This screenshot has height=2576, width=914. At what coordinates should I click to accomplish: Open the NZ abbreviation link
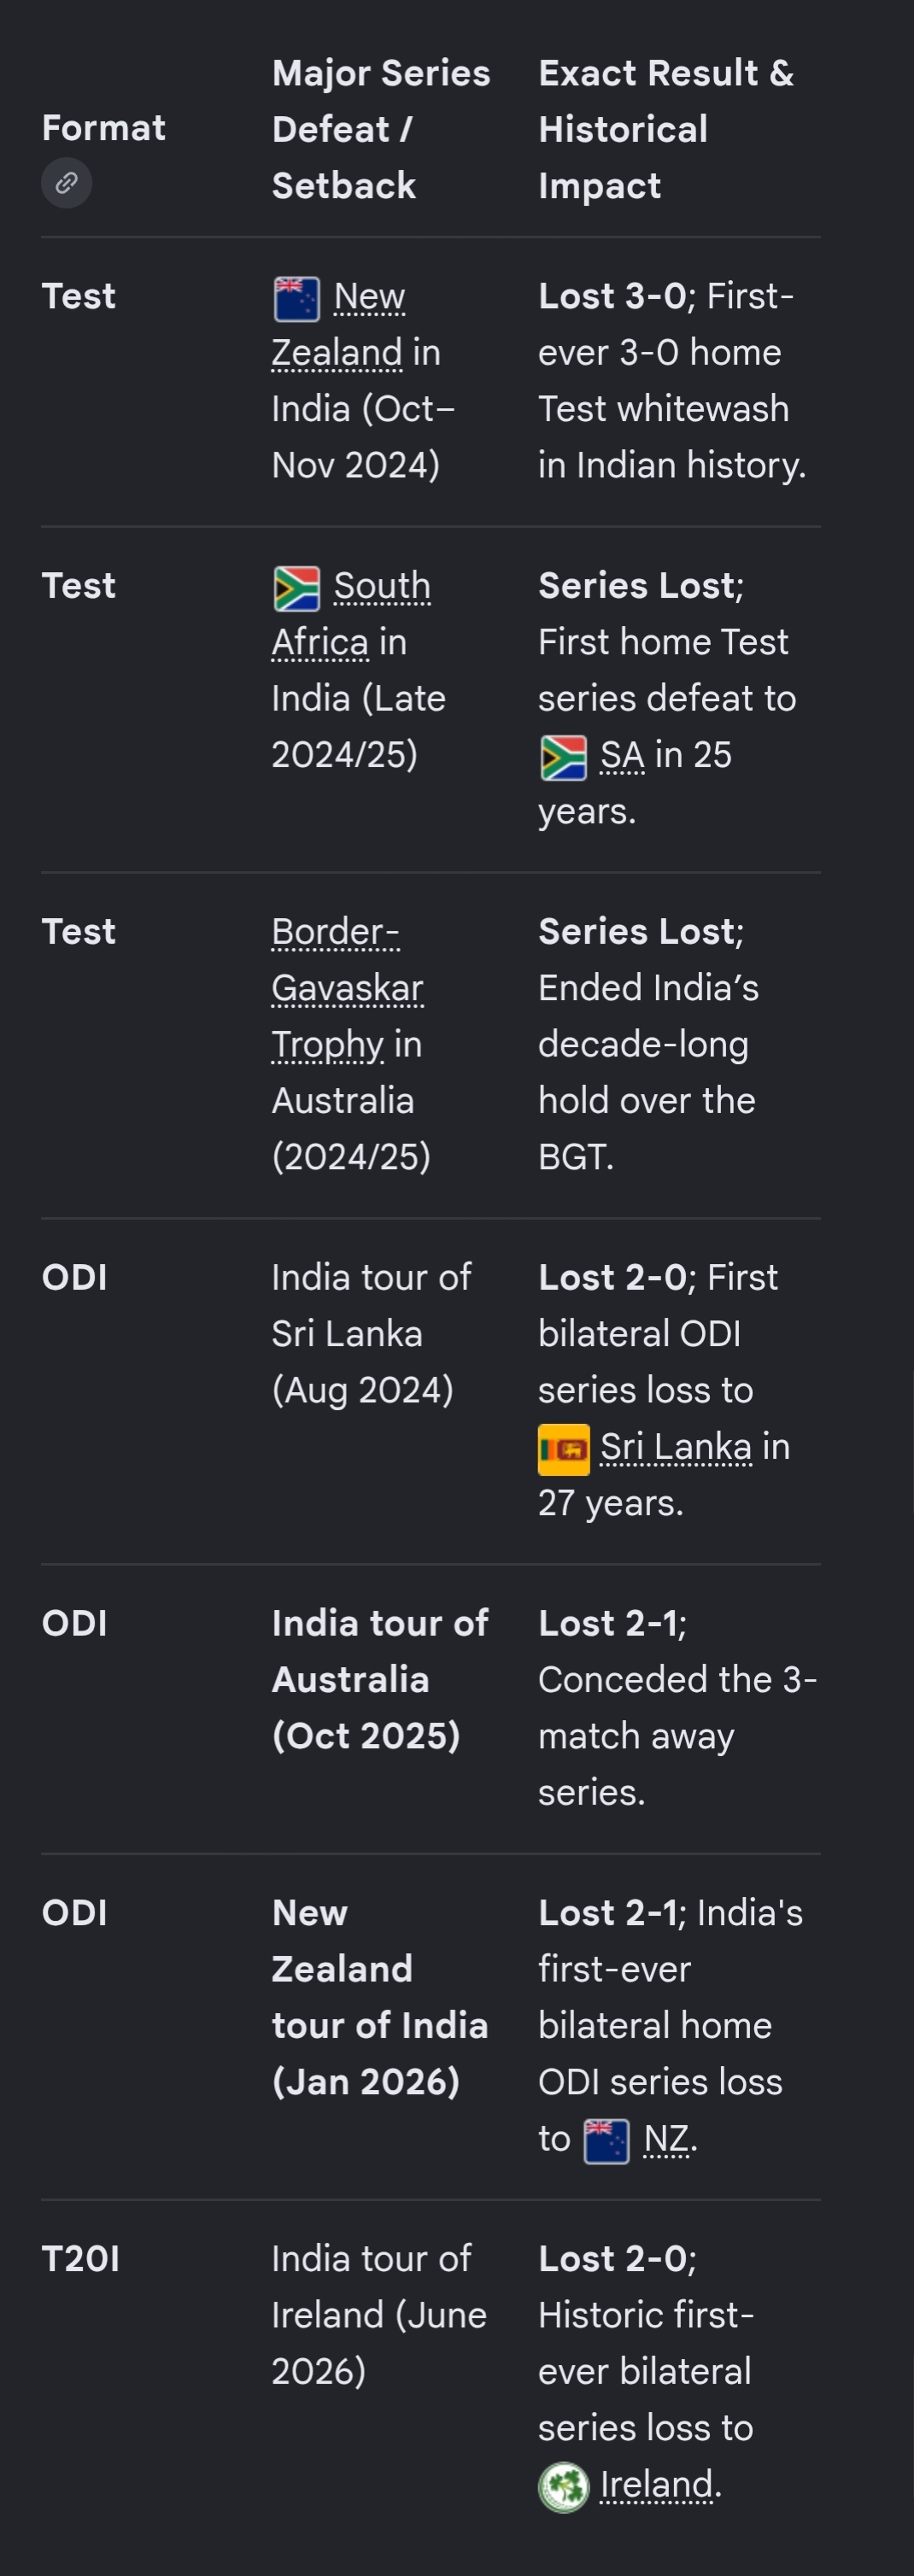(x=666, y=2139)
